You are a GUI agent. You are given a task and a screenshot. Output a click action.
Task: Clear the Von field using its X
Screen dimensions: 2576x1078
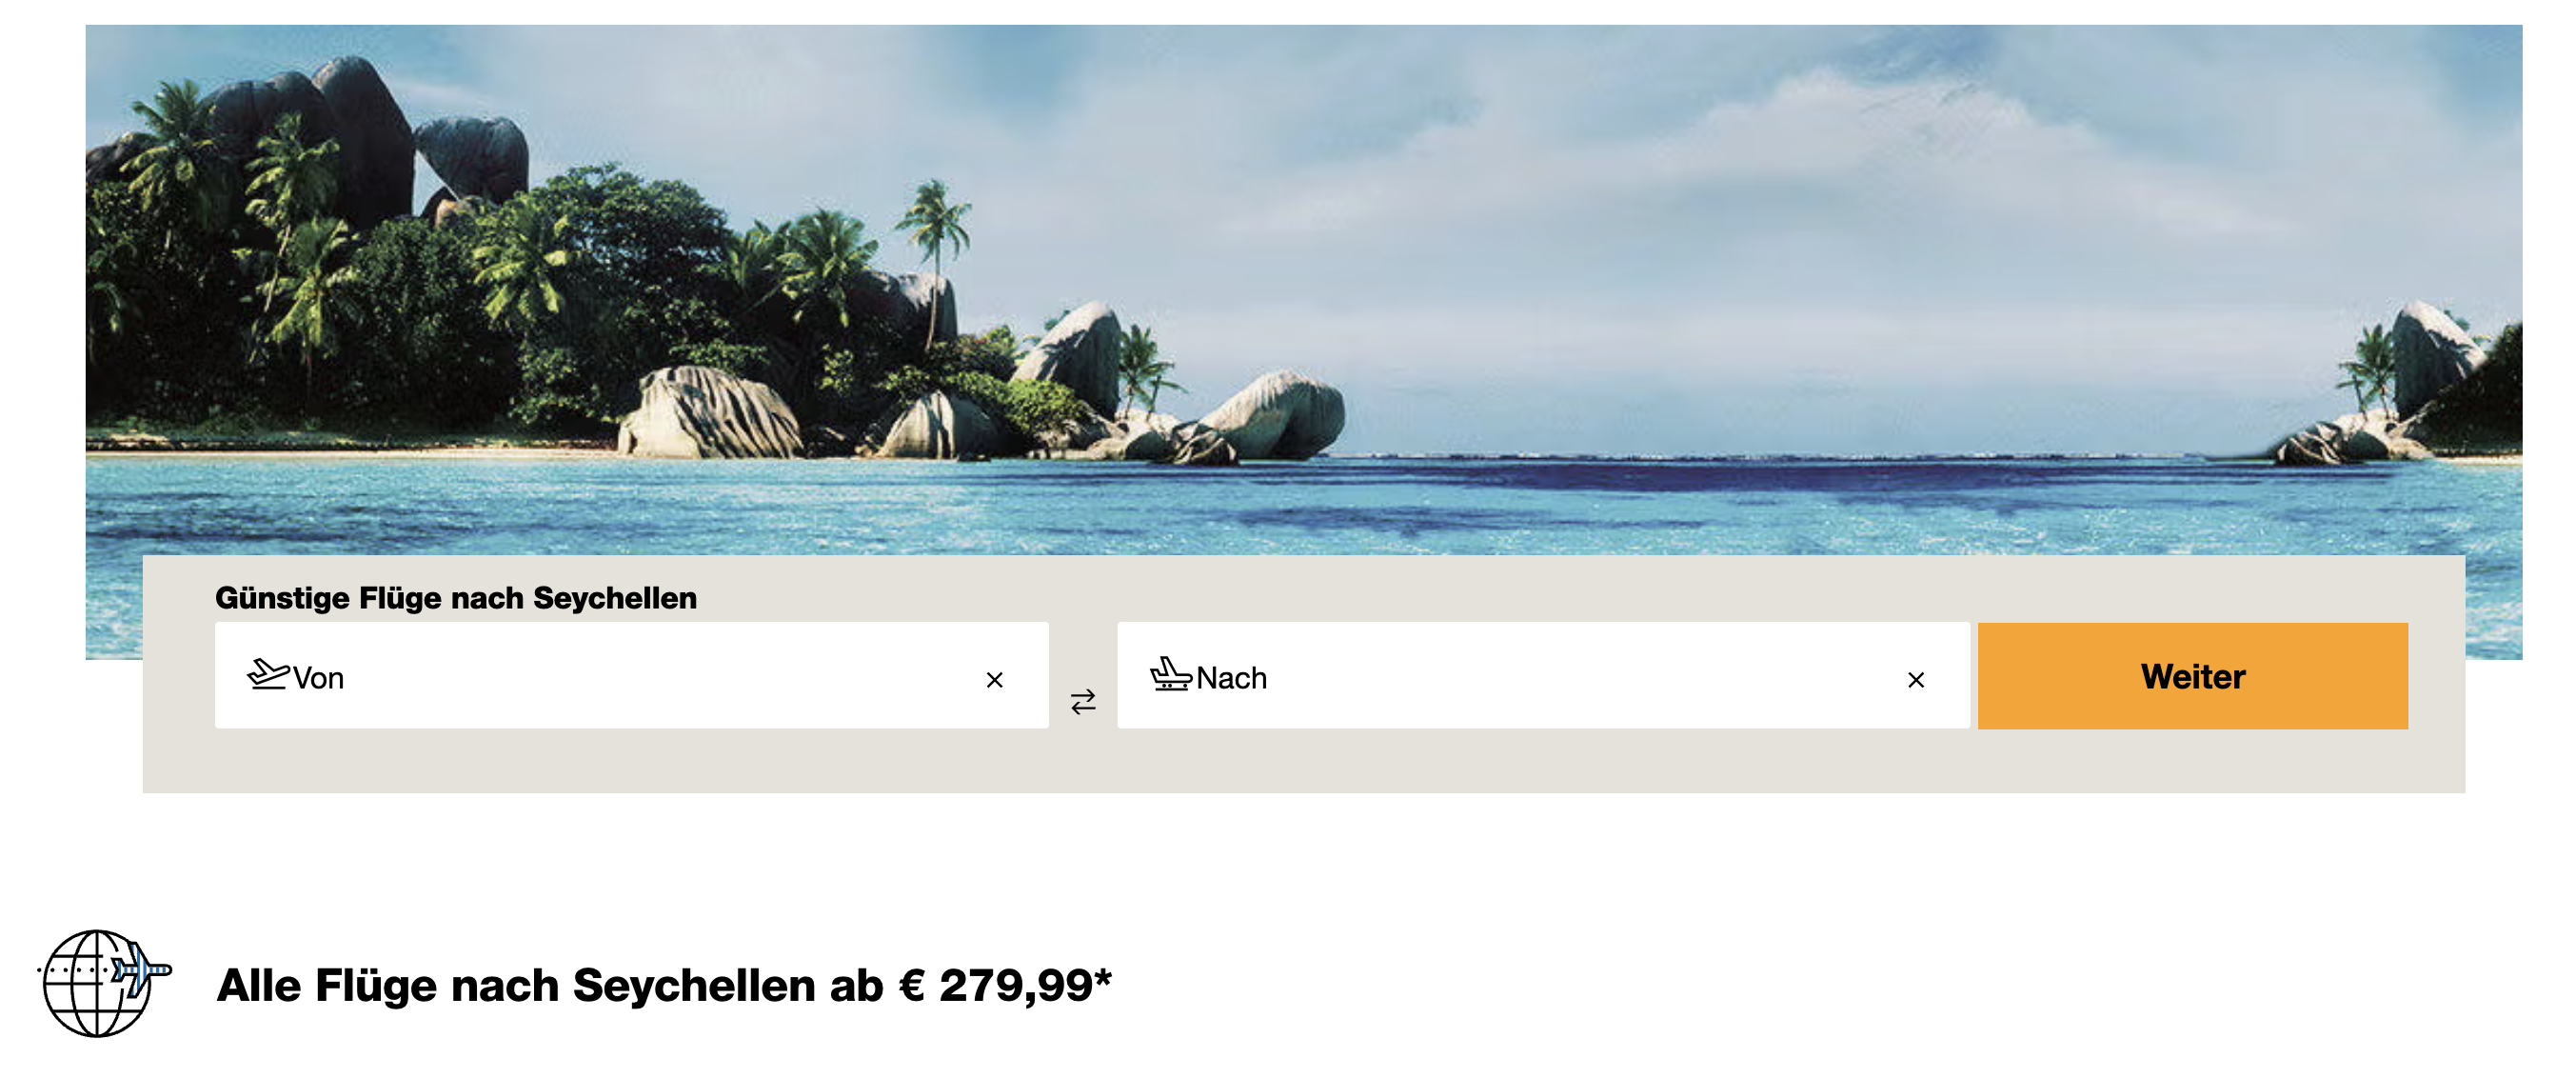click(x=994, y=680)
